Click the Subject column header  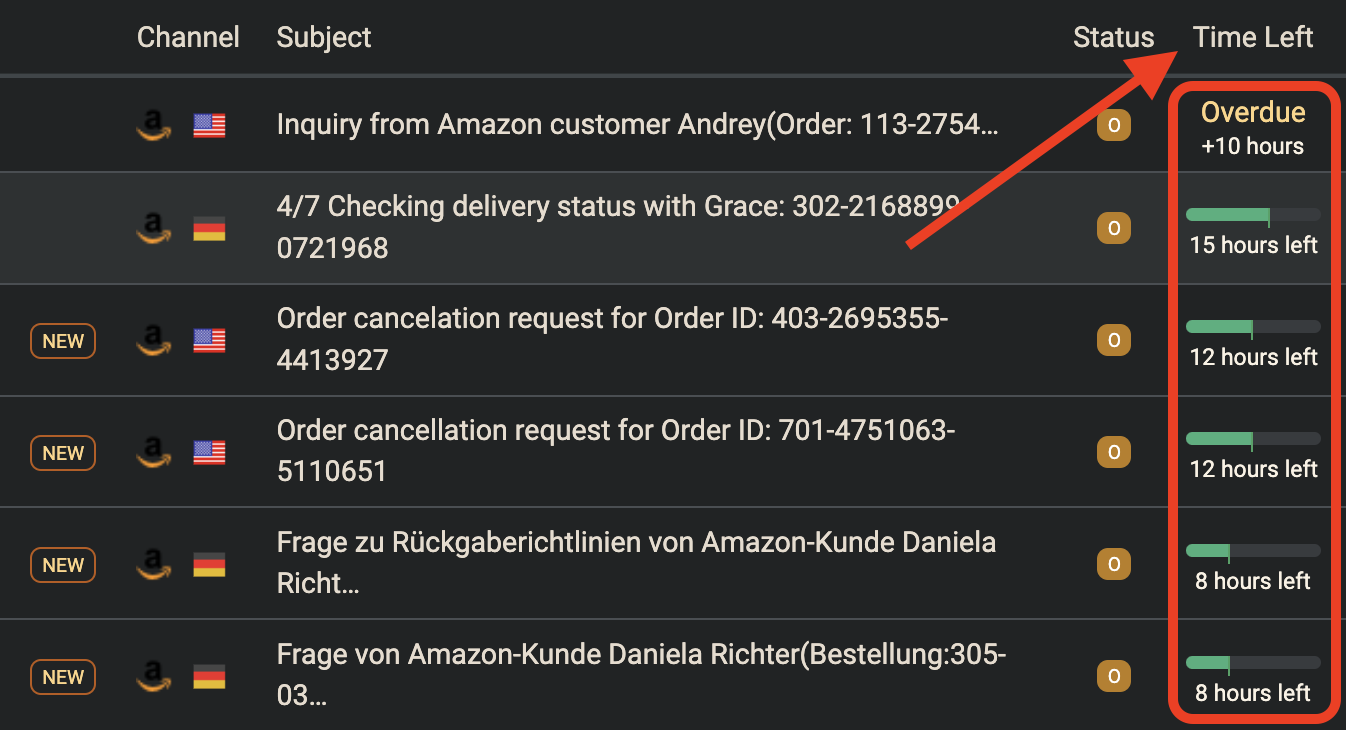tap(324, 38)
